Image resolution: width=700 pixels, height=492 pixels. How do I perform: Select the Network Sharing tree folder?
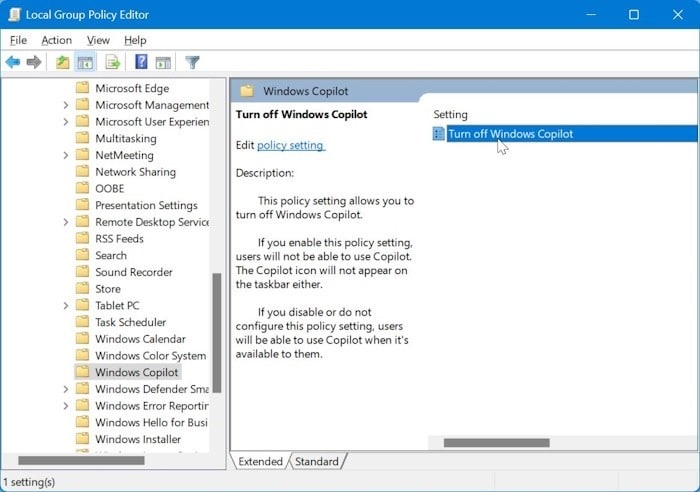(x=136, y=172)
